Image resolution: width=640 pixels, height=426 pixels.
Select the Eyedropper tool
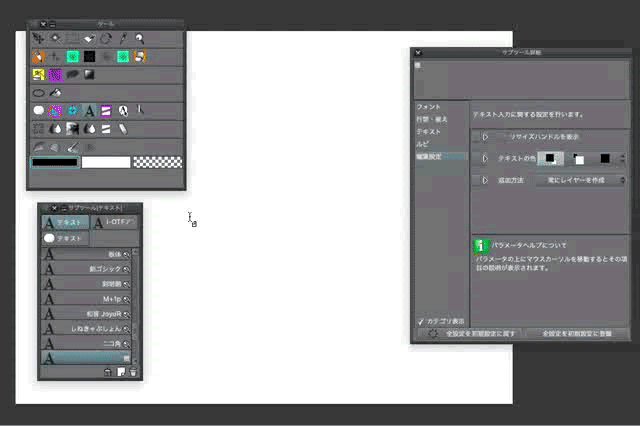(x=123, y=39)
